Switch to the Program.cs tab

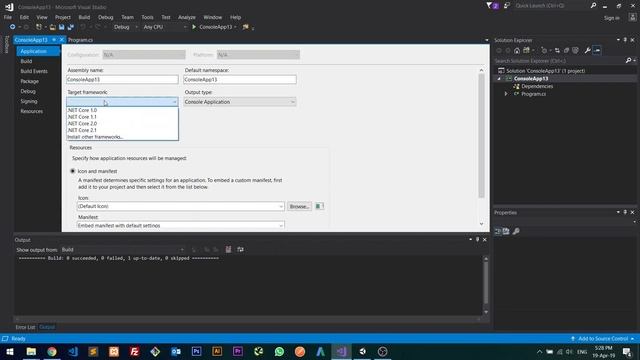(80, 40)
